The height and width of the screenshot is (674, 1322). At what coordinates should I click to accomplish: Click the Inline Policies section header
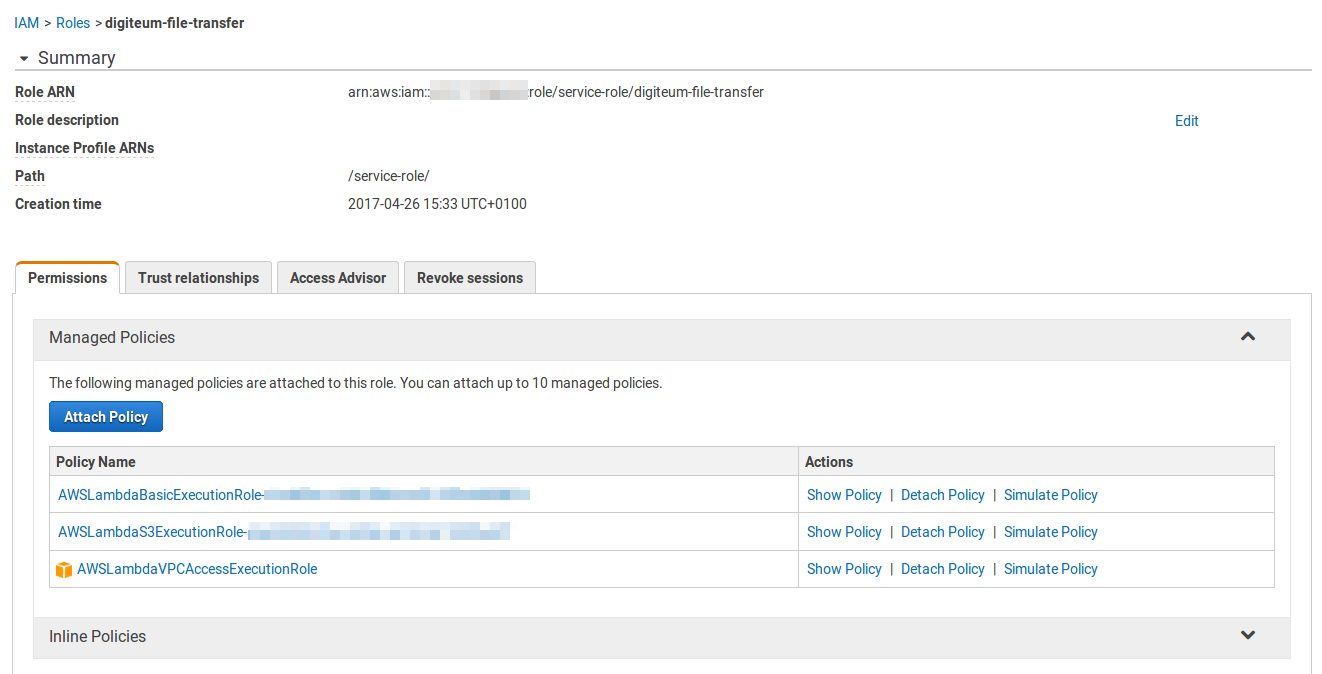coord(98,636)
